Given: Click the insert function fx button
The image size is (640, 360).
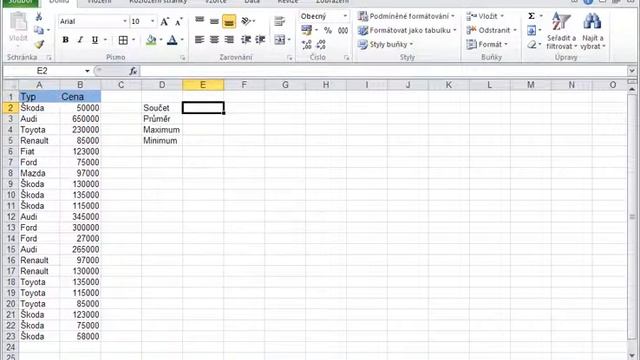Looking at the screenshot, I should (x=133, y=71).
